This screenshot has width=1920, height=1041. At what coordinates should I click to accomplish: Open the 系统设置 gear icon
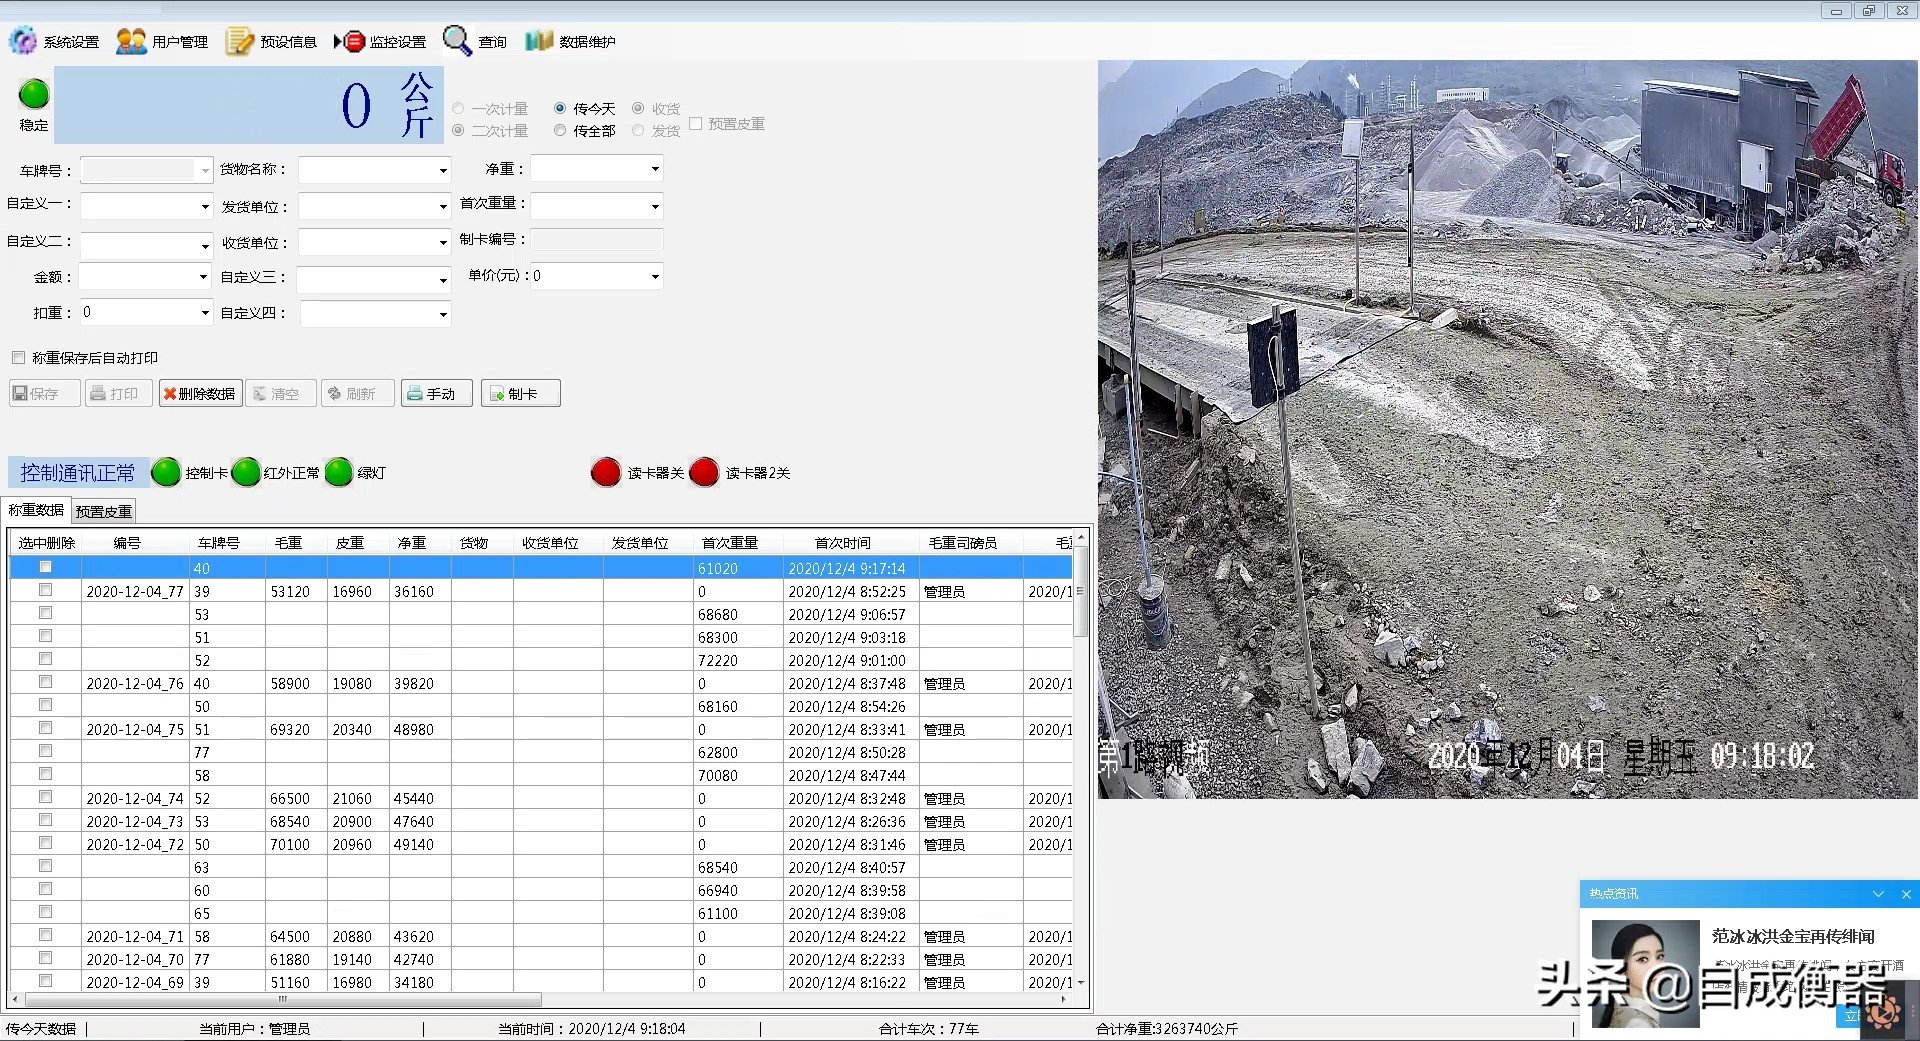[22, 41]
